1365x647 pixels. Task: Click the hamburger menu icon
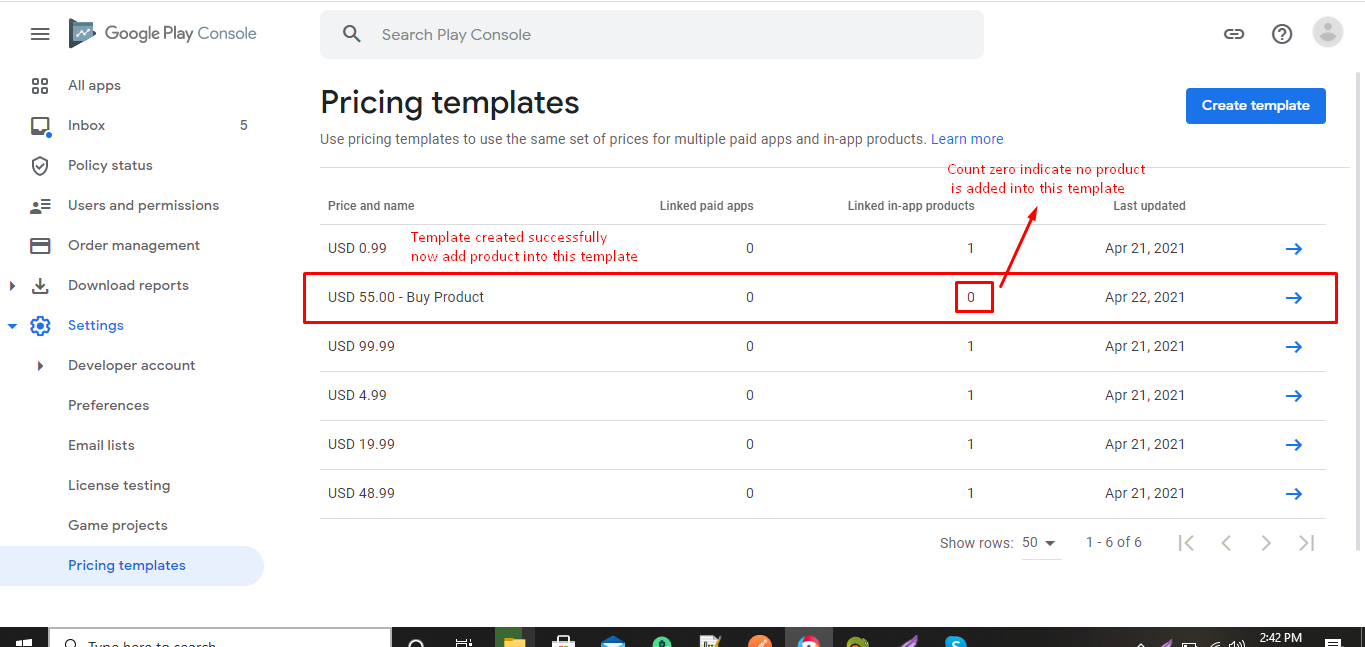[40, 34]
